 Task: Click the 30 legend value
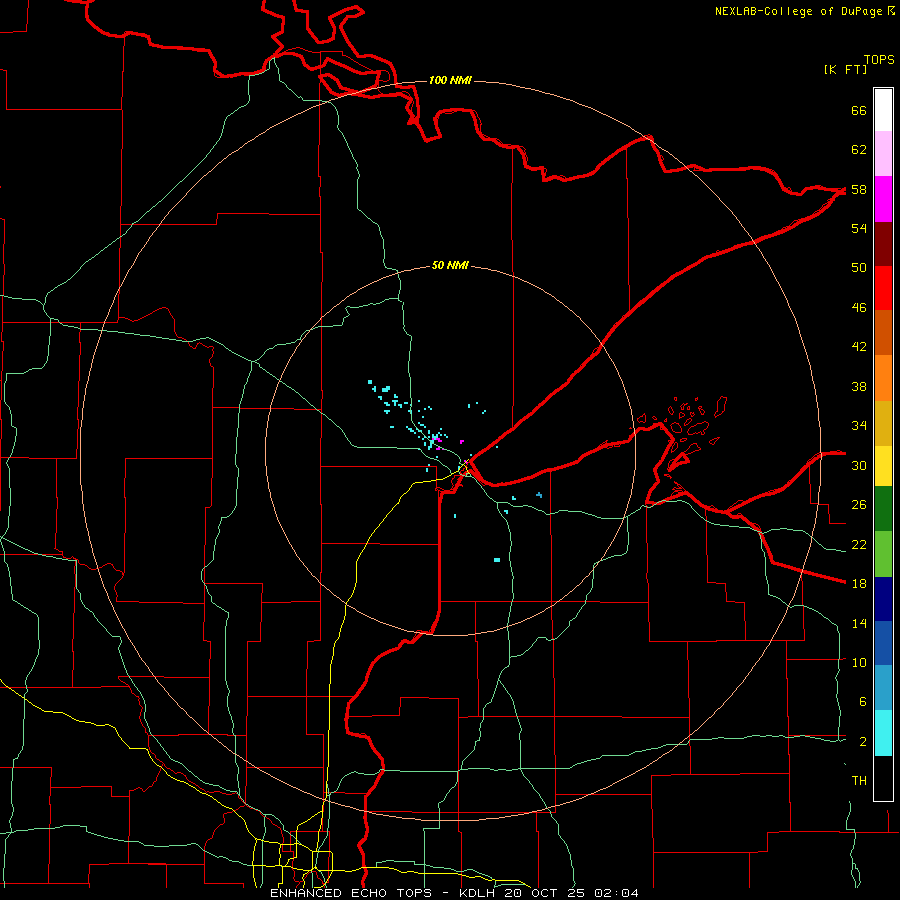pos(859,465)
